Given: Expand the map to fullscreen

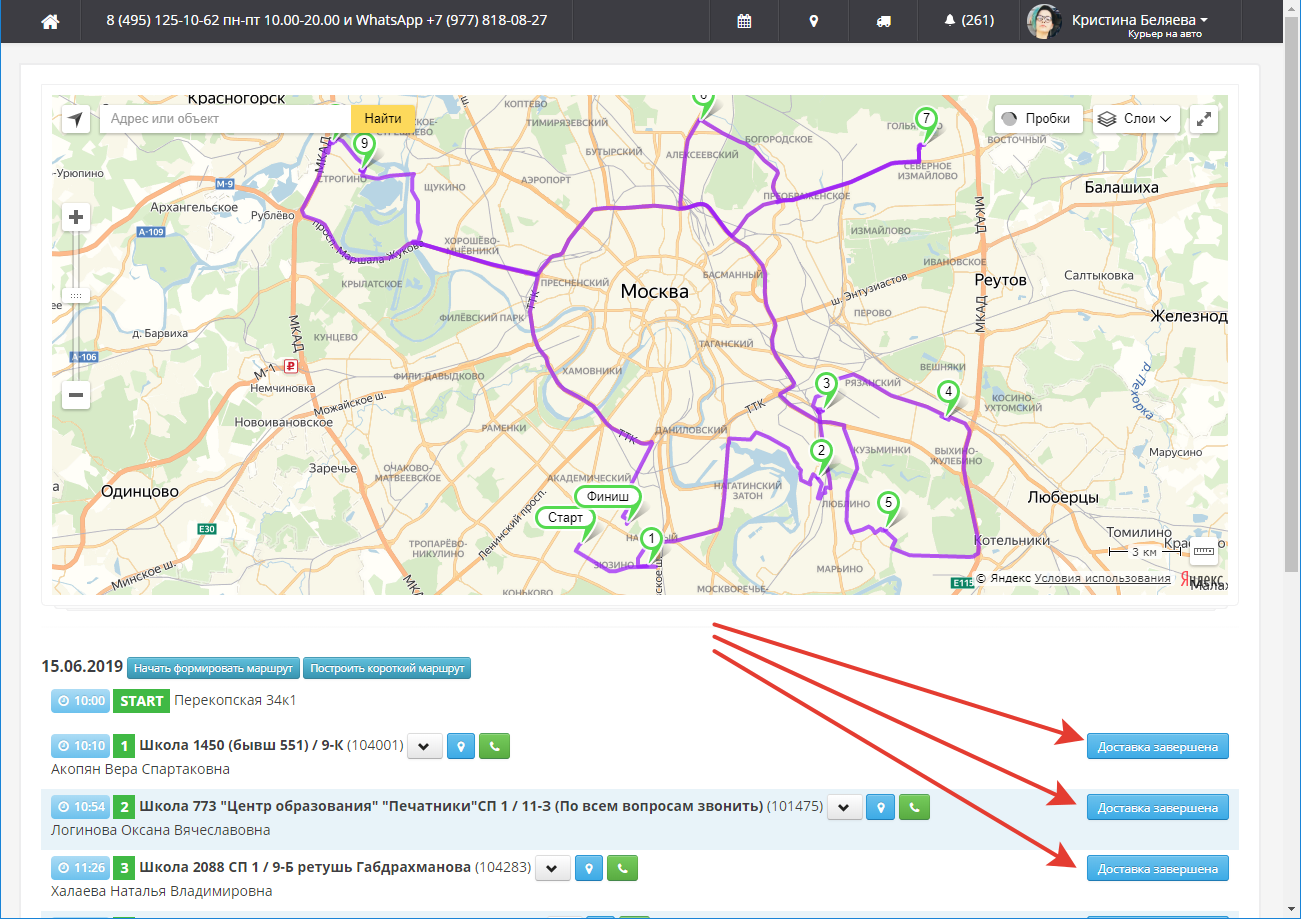Looking at the screenshot, I should tap(1205, 118).
